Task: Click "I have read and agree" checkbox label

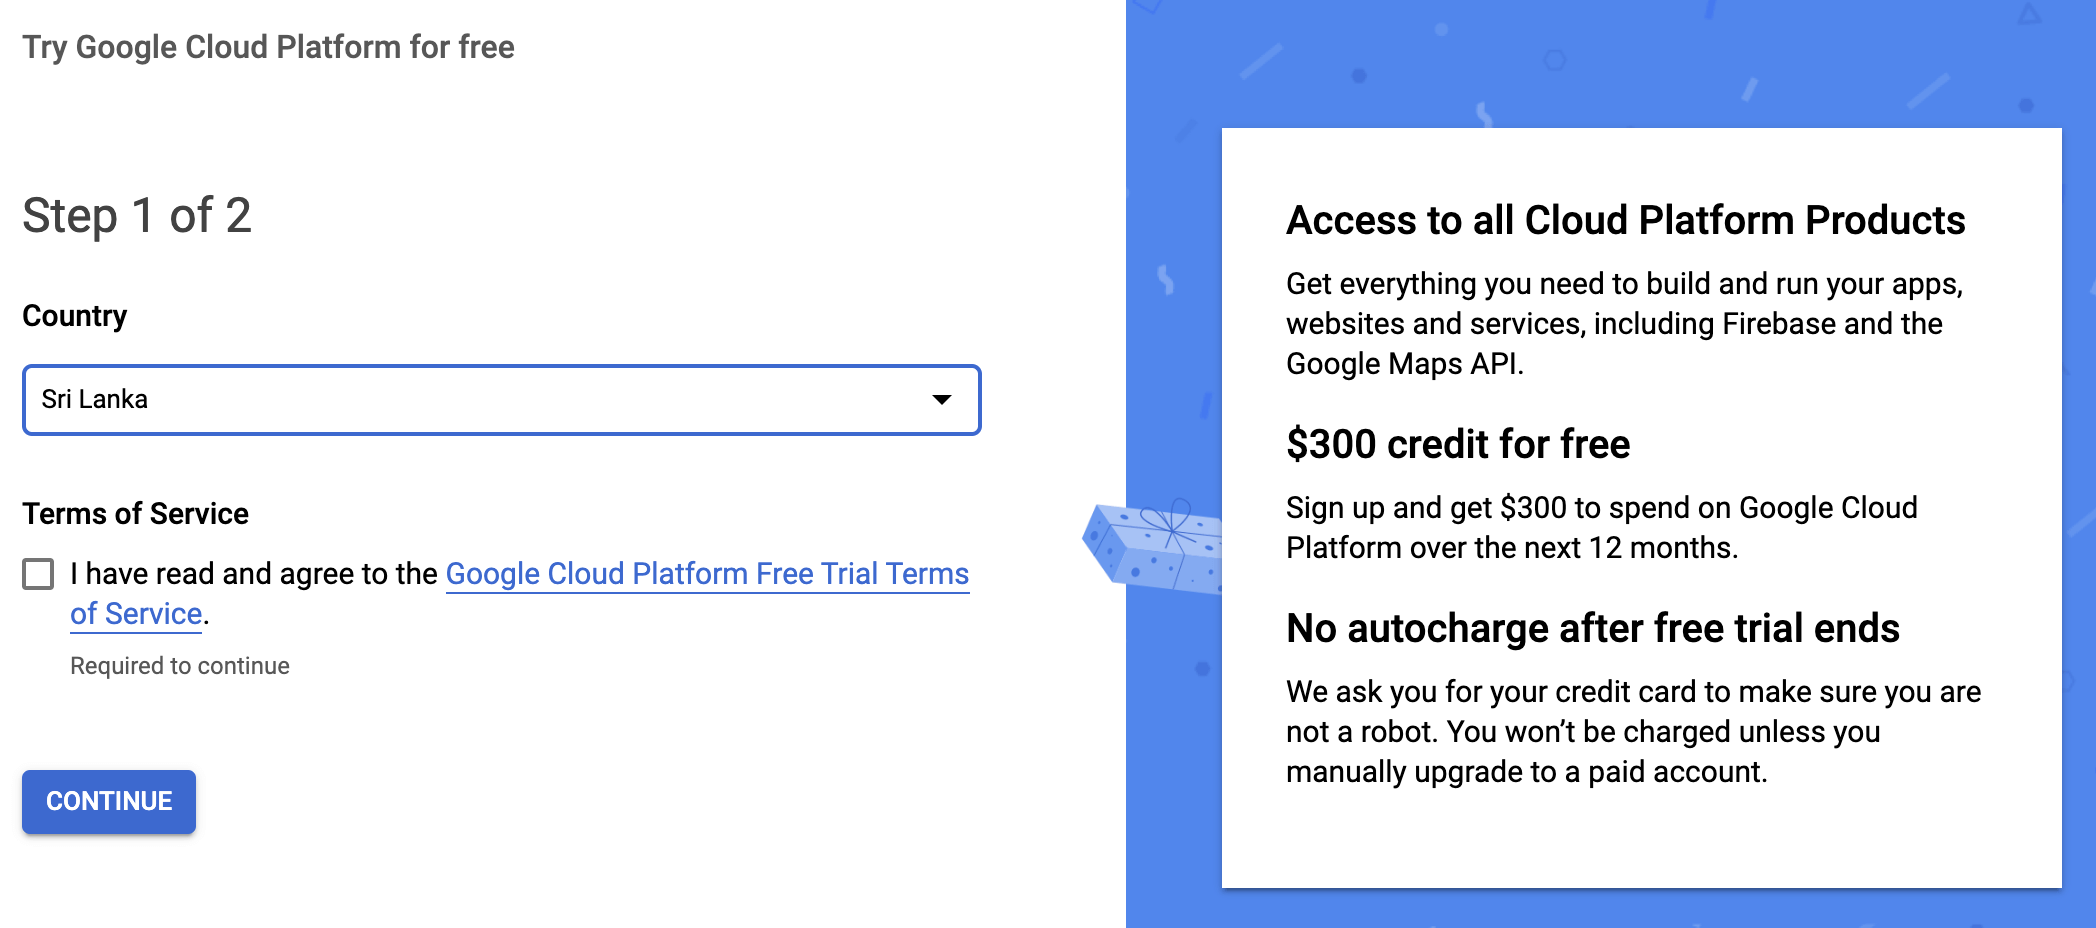Action: tap(254, 574)
